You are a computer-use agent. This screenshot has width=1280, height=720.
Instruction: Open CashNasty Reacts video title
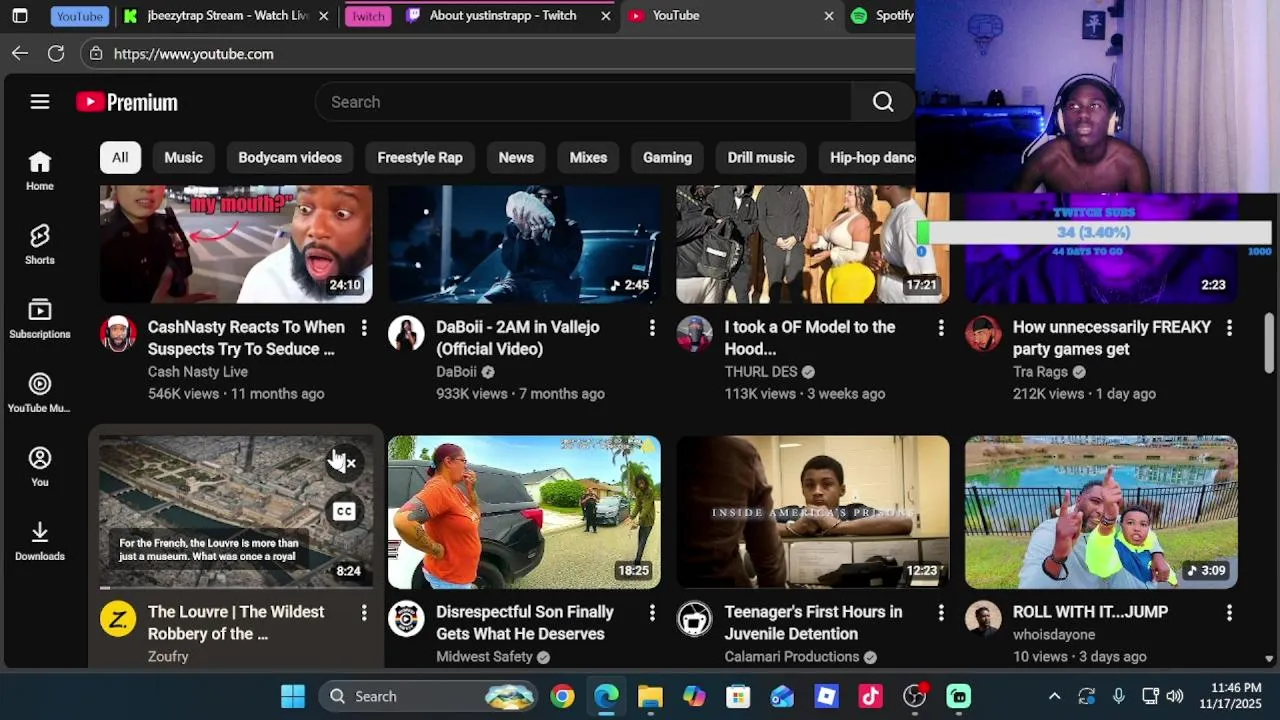tap(246, 338)
